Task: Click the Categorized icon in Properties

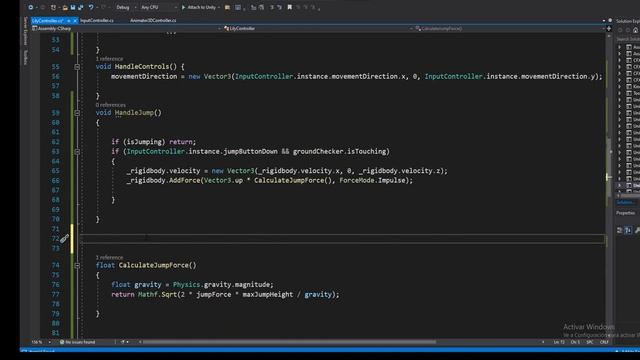Action: (x=620, y=231)
